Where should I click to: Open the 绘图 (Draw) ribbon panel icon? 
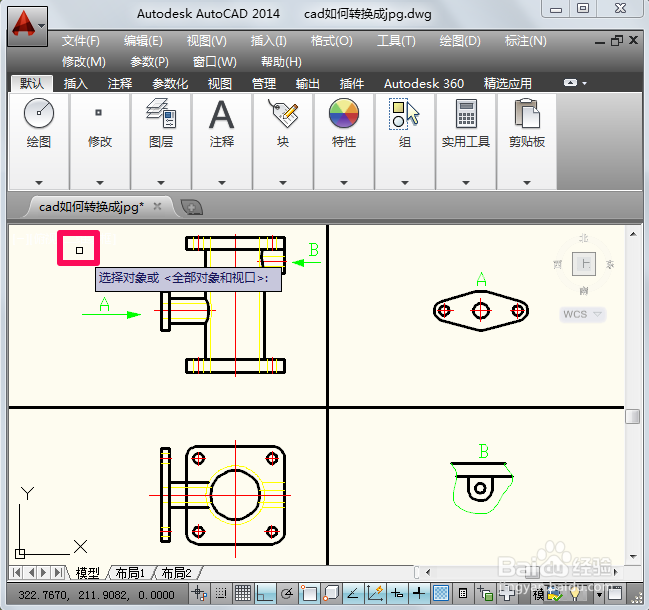coord(38,113)
